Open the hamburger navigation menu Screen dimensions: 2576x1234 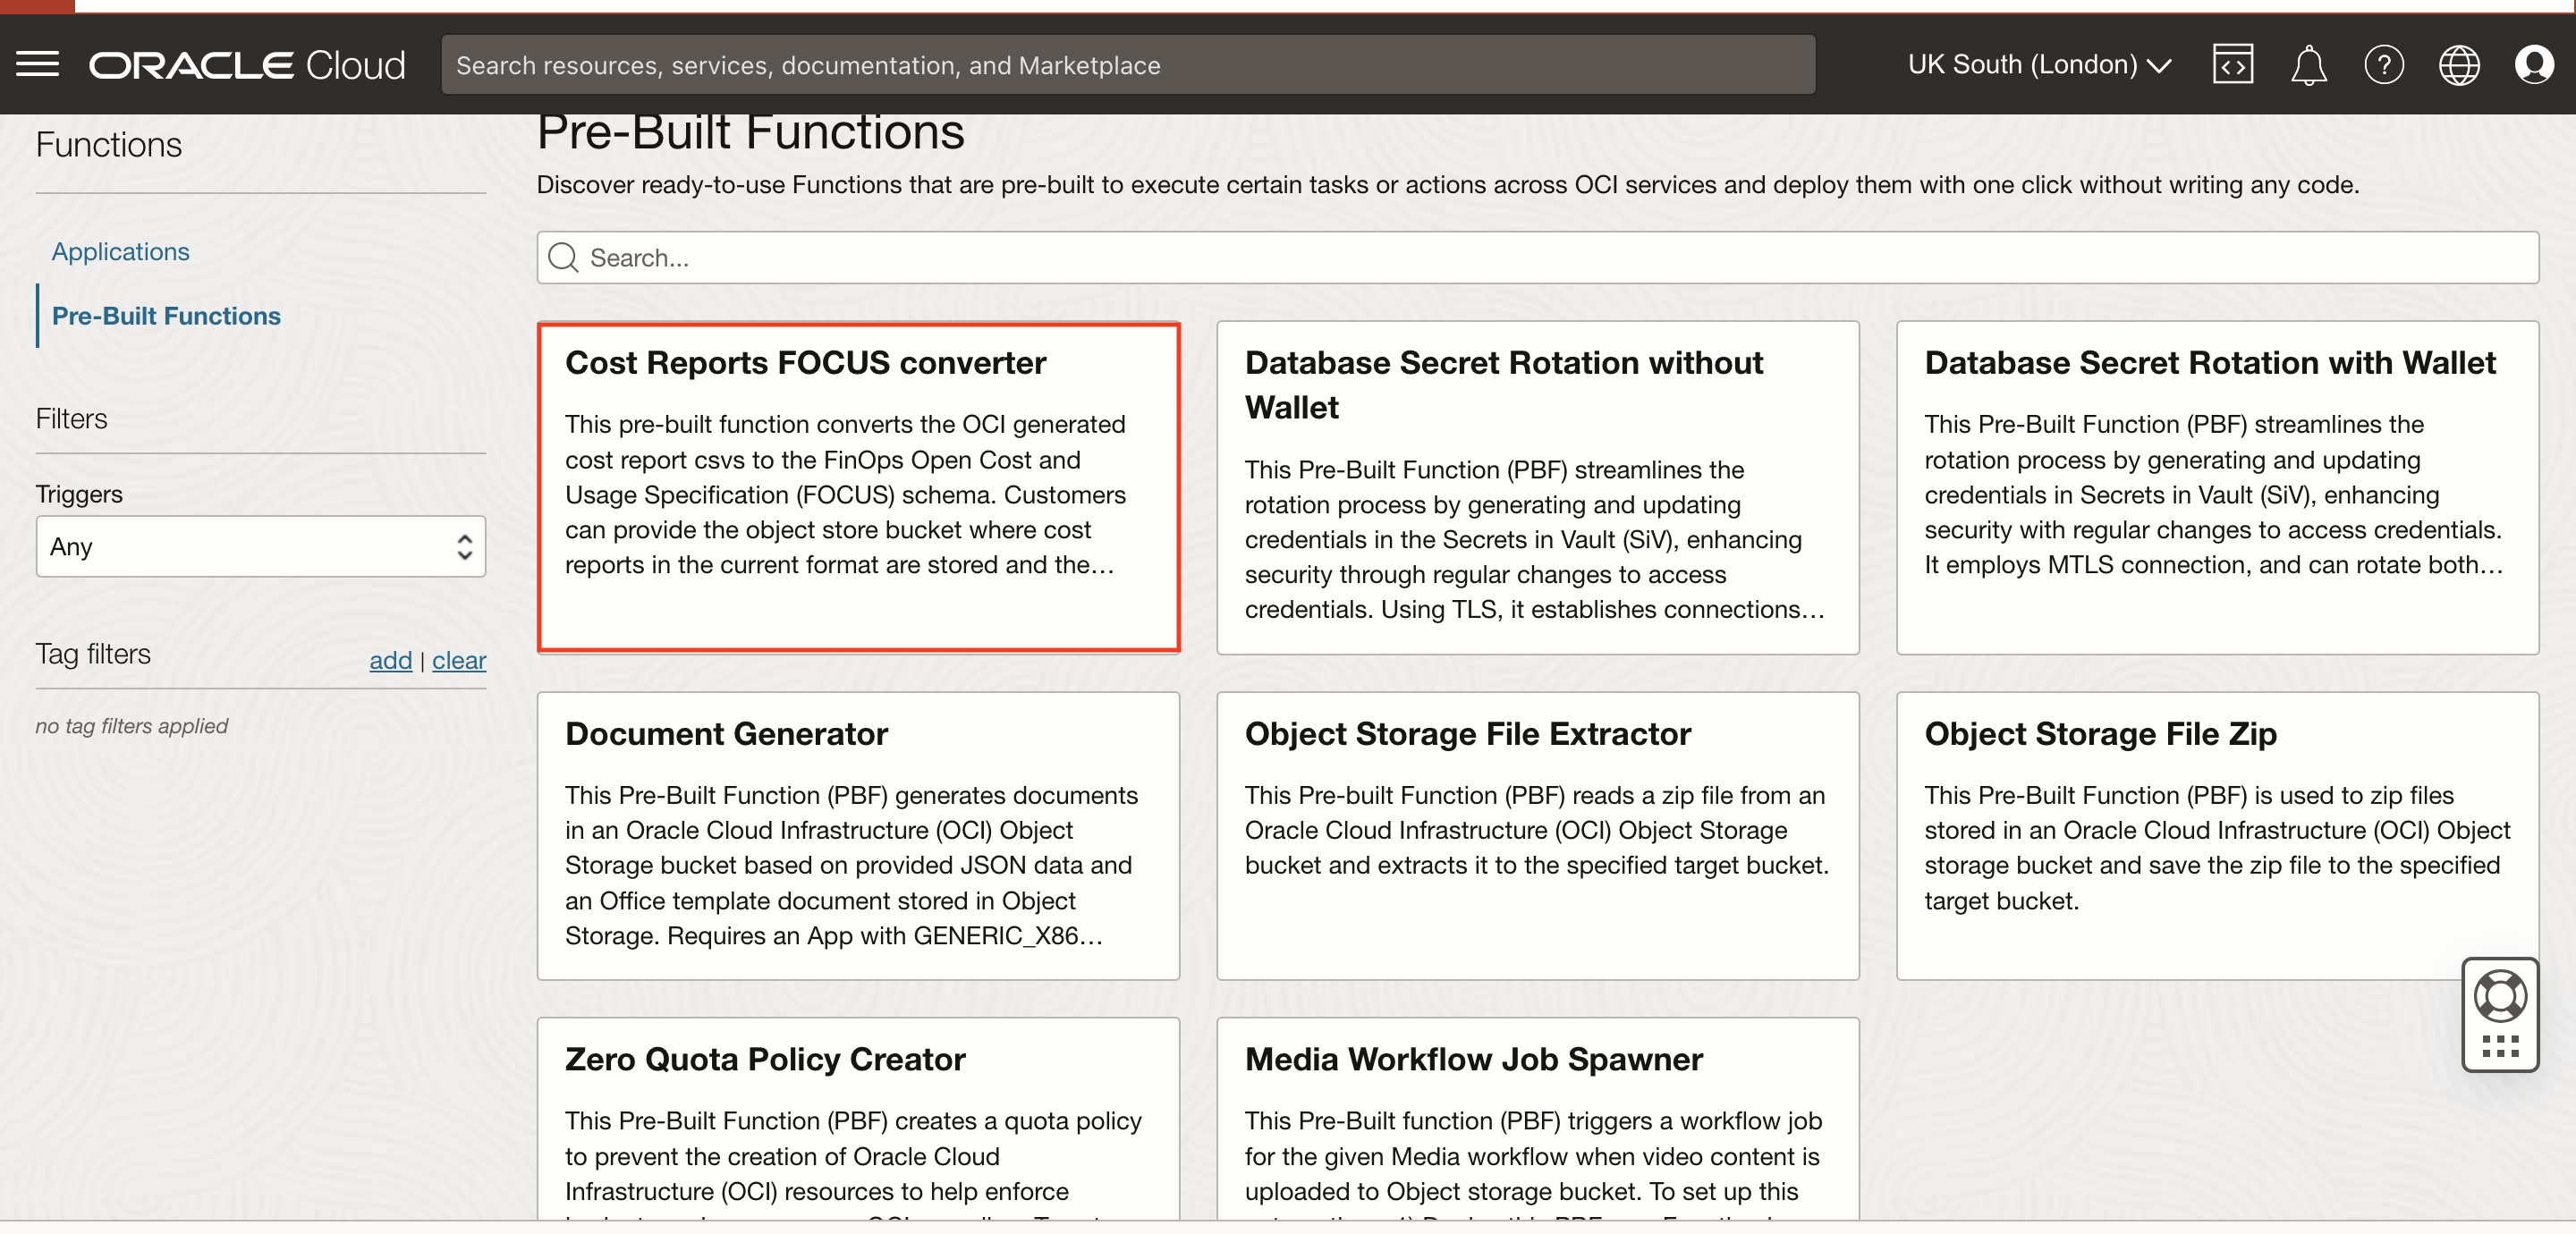37,63
